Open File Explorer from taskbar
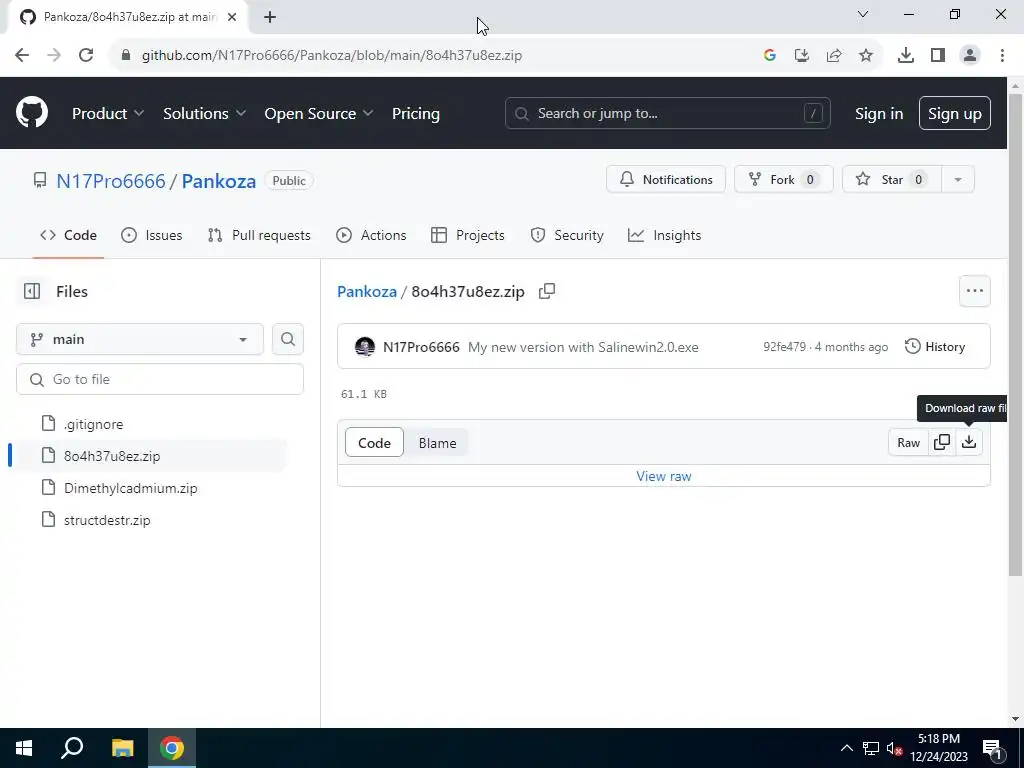 coord(122,748)
